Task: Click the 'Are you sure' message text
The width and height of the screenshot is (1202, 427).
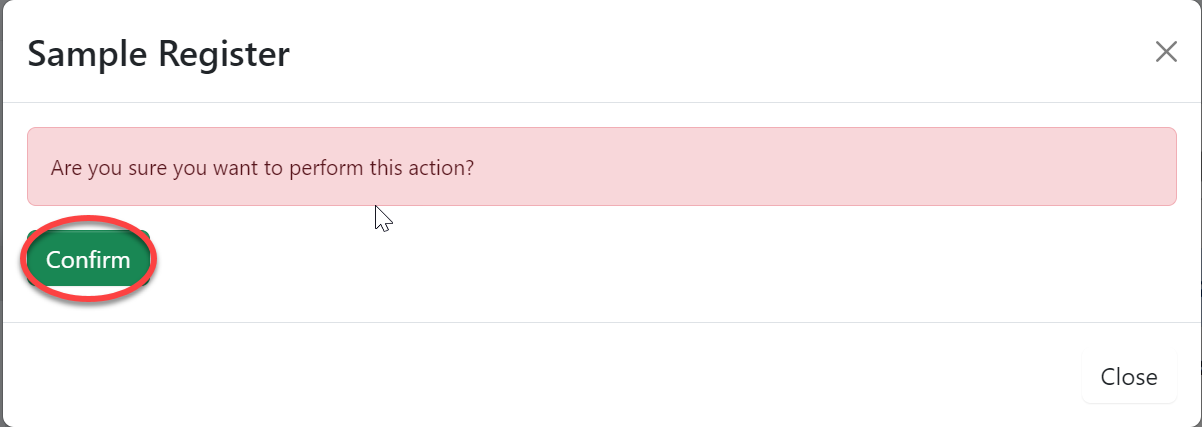Action: 262,167
